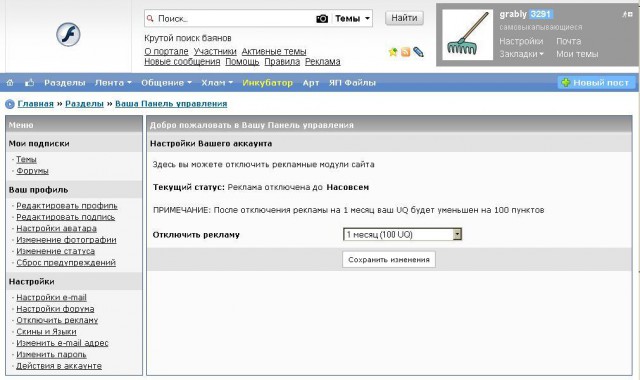Open Редактировать профиль link
The width and height of the screenshot is (640, 380).
point(67,206)
